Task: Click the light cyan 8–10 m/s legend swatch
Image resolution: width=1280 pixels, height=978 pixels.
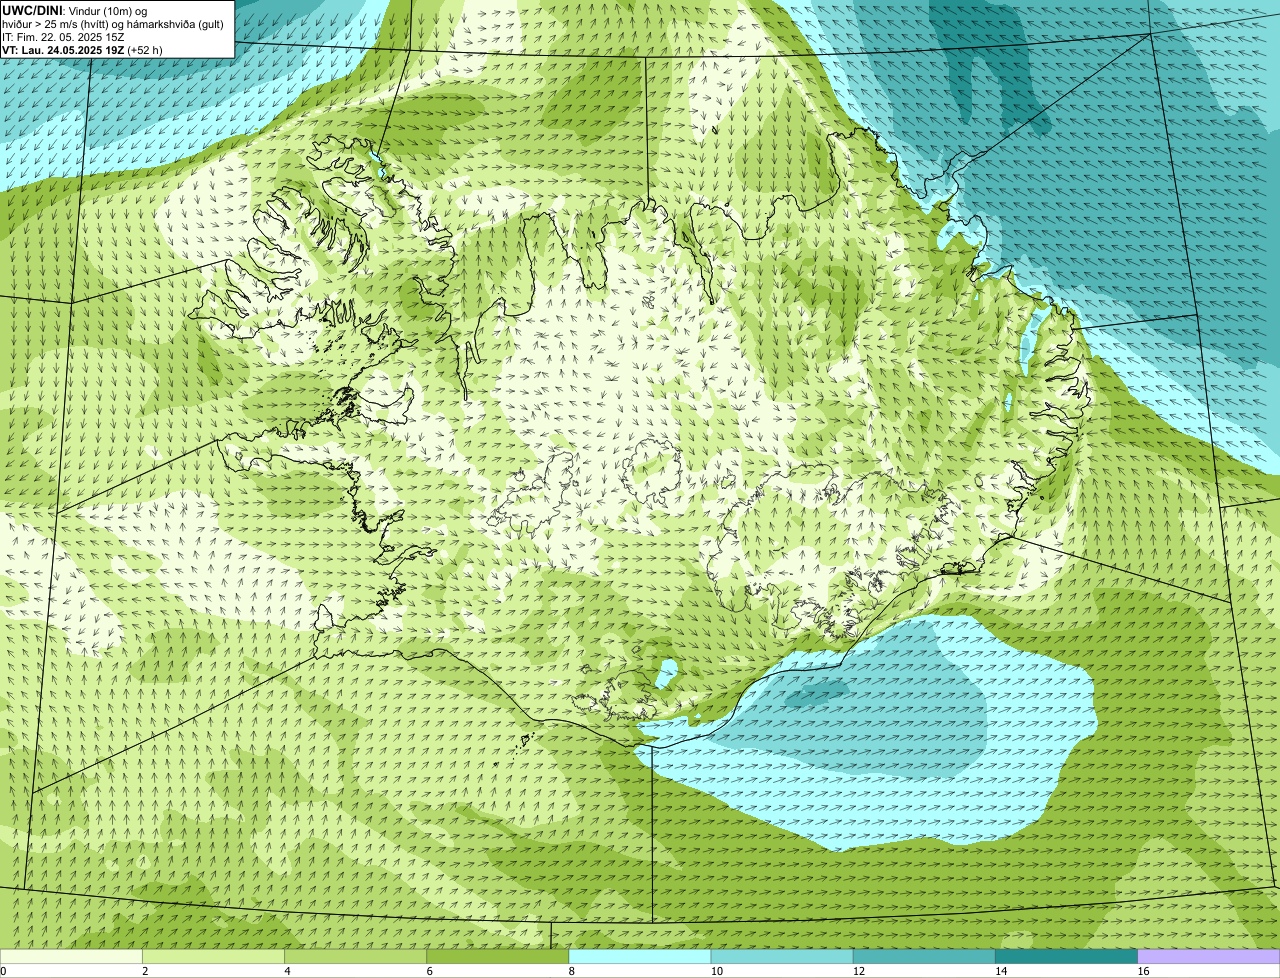Action: click(x=640, y=956)
